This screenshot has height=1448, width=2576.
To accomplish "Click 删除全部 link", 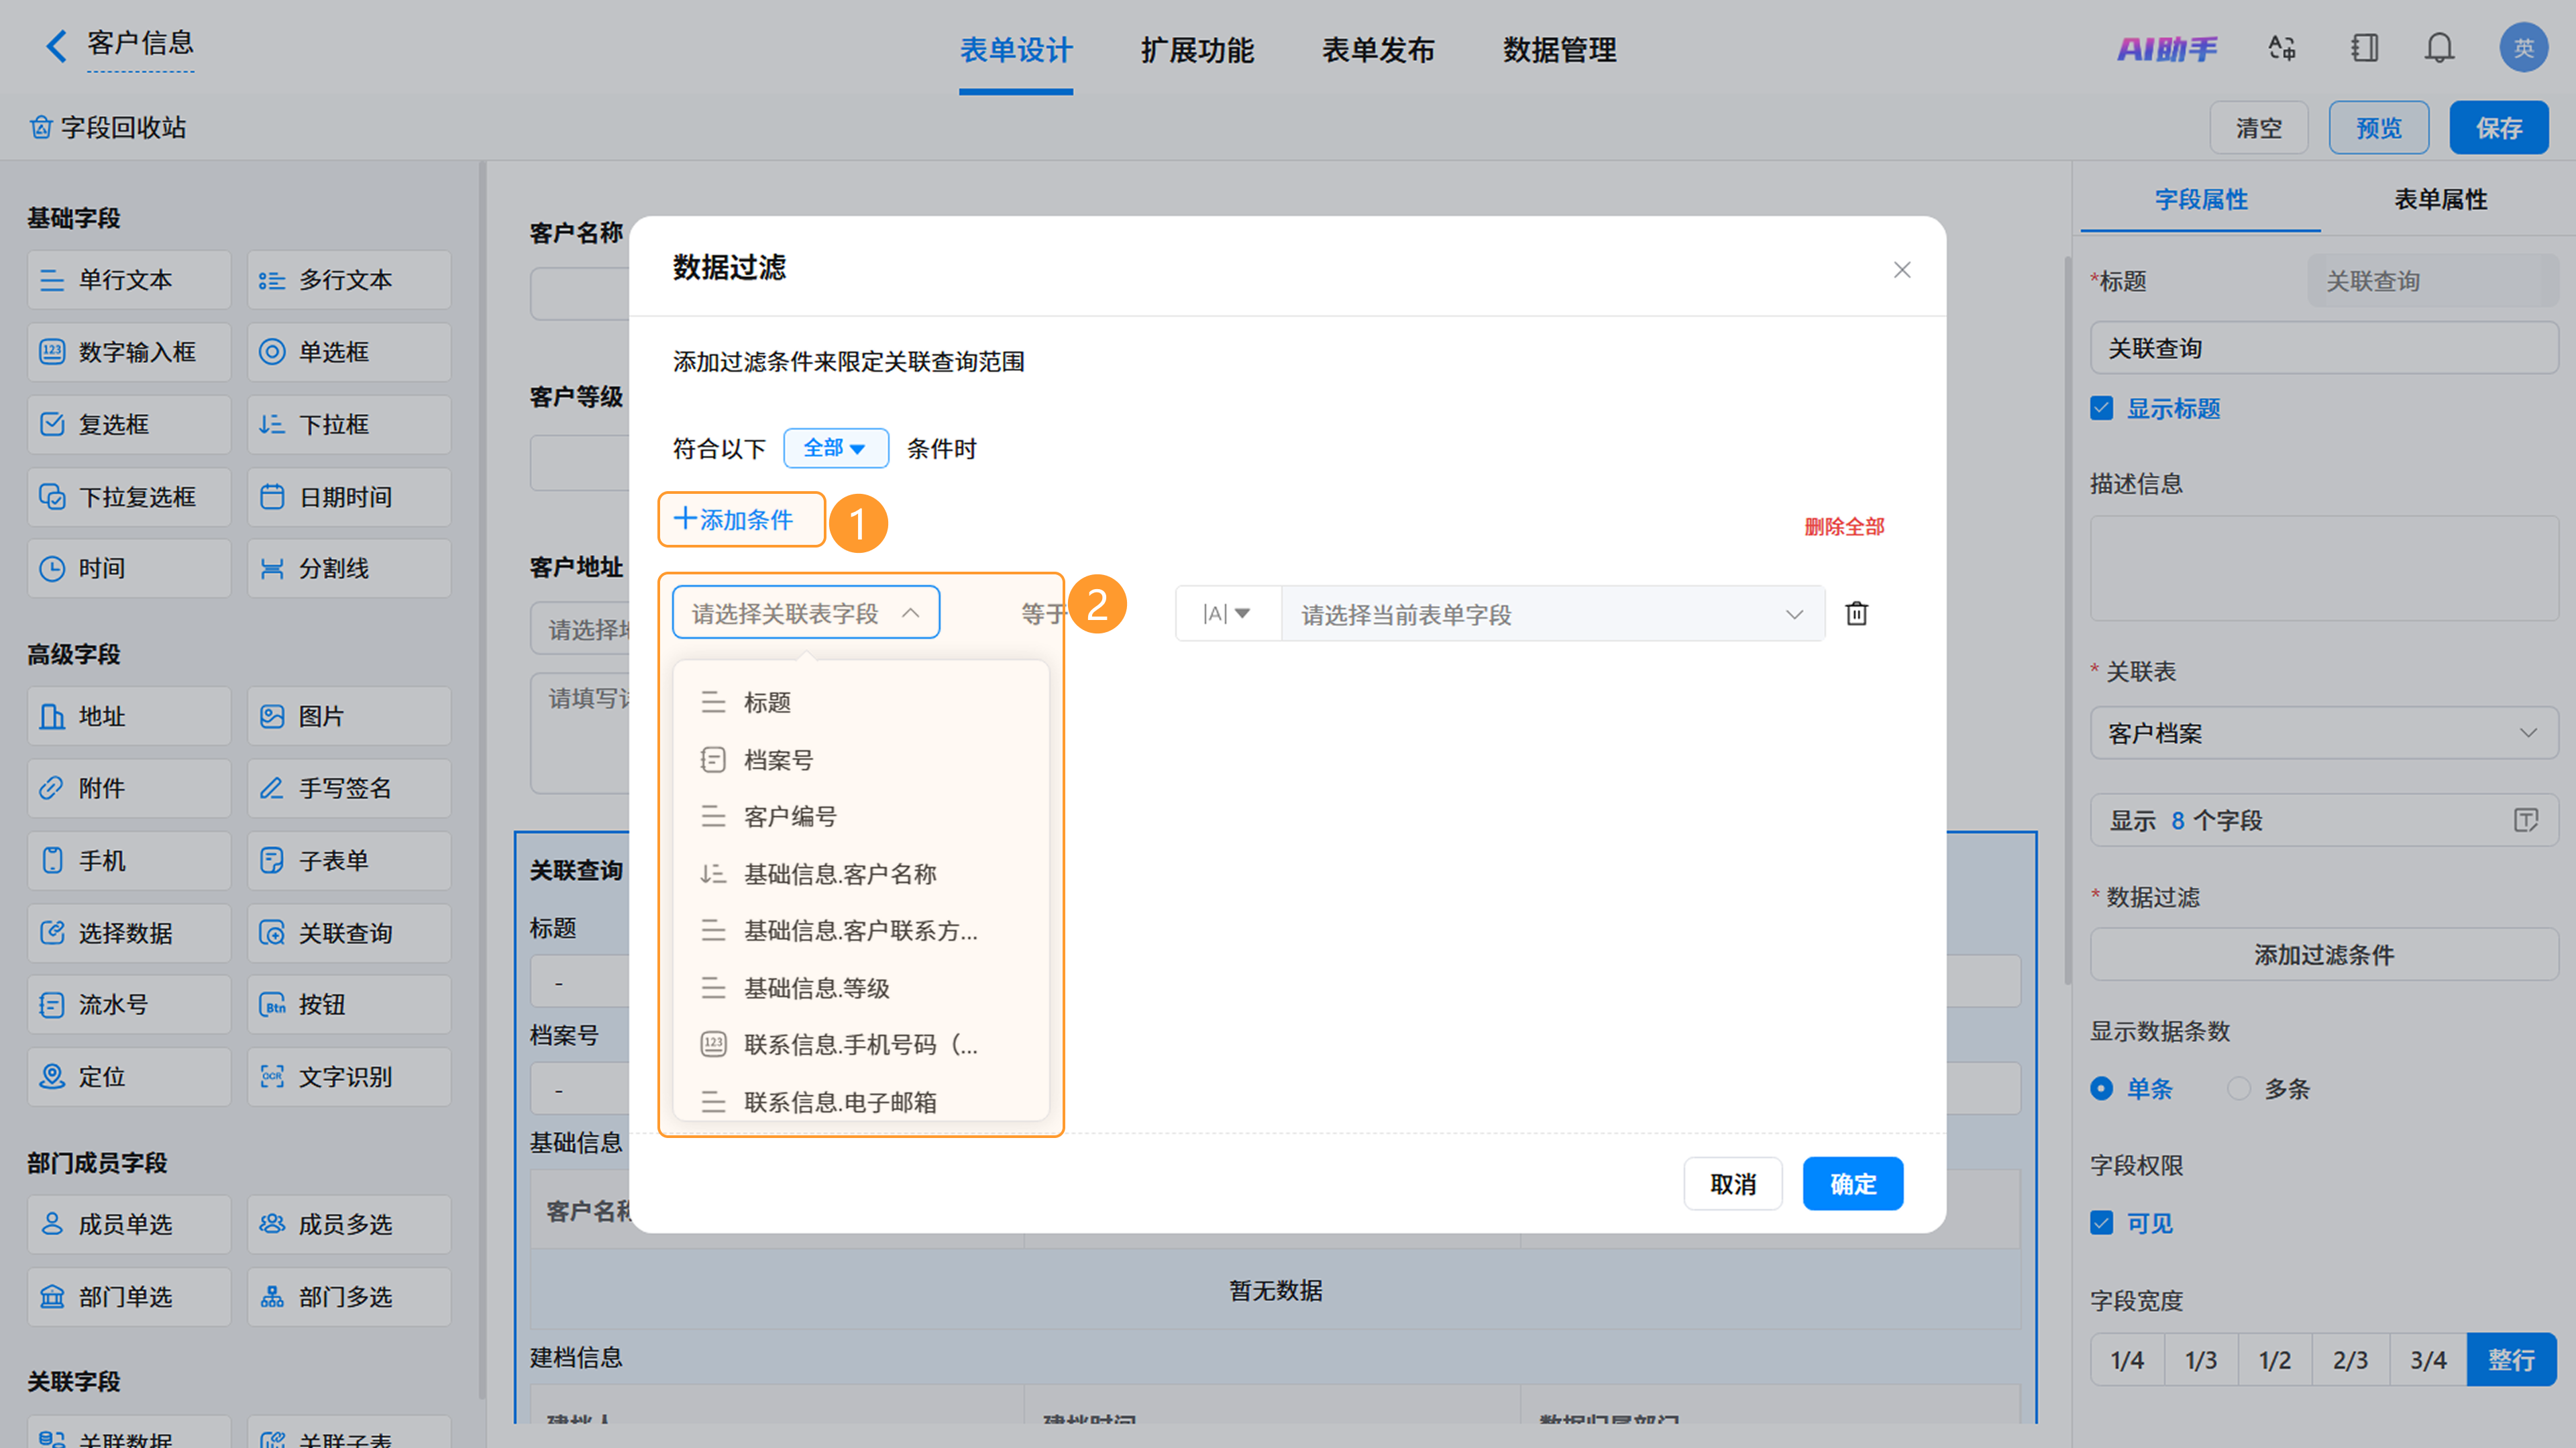I will [x=1844, y=527].
